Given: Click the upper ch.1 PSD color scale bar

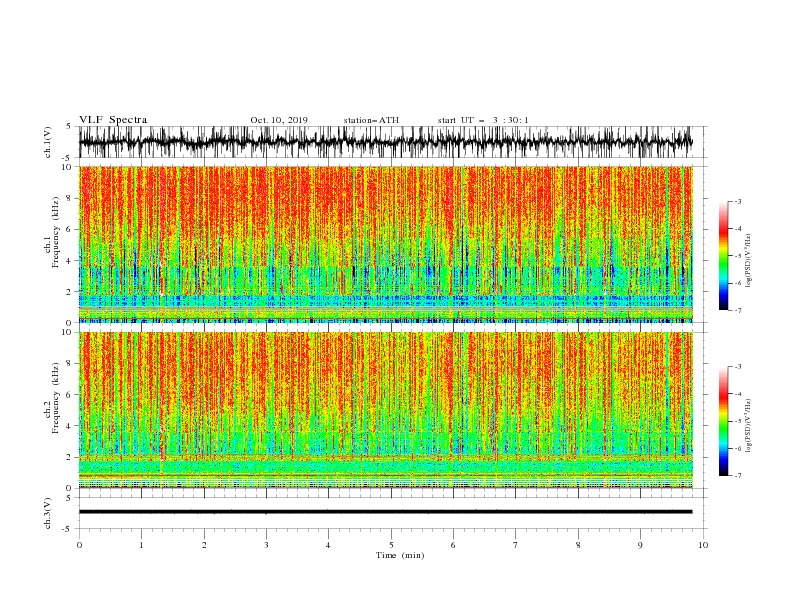Looking at the screenshot, I should 723,256.
